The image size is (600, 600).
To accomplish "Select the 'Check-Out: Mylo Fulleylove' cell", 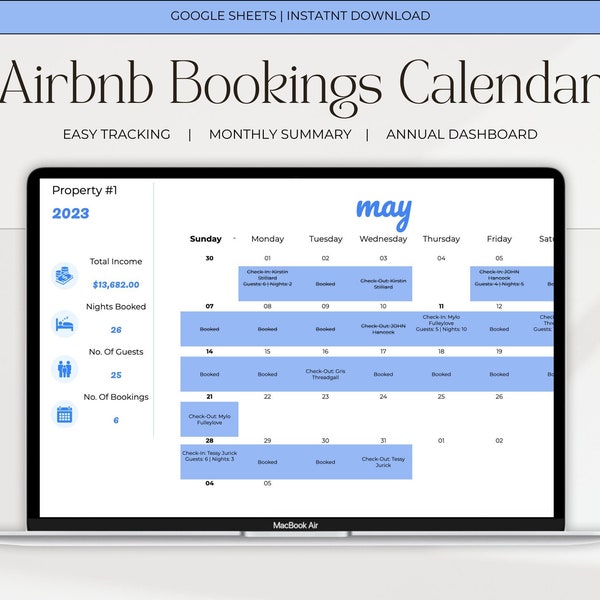I will (x=209, y=419).
